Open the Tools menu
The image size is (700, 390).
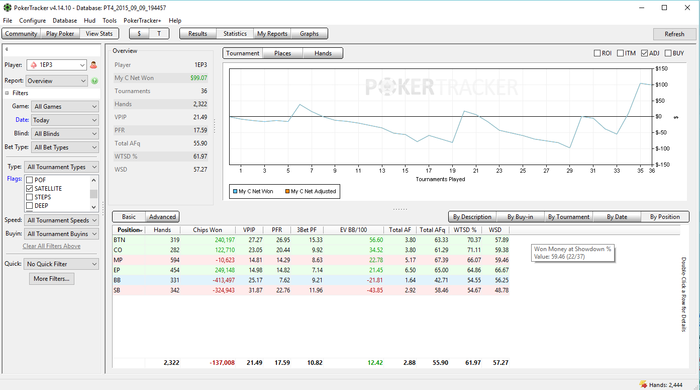[109, 21]
